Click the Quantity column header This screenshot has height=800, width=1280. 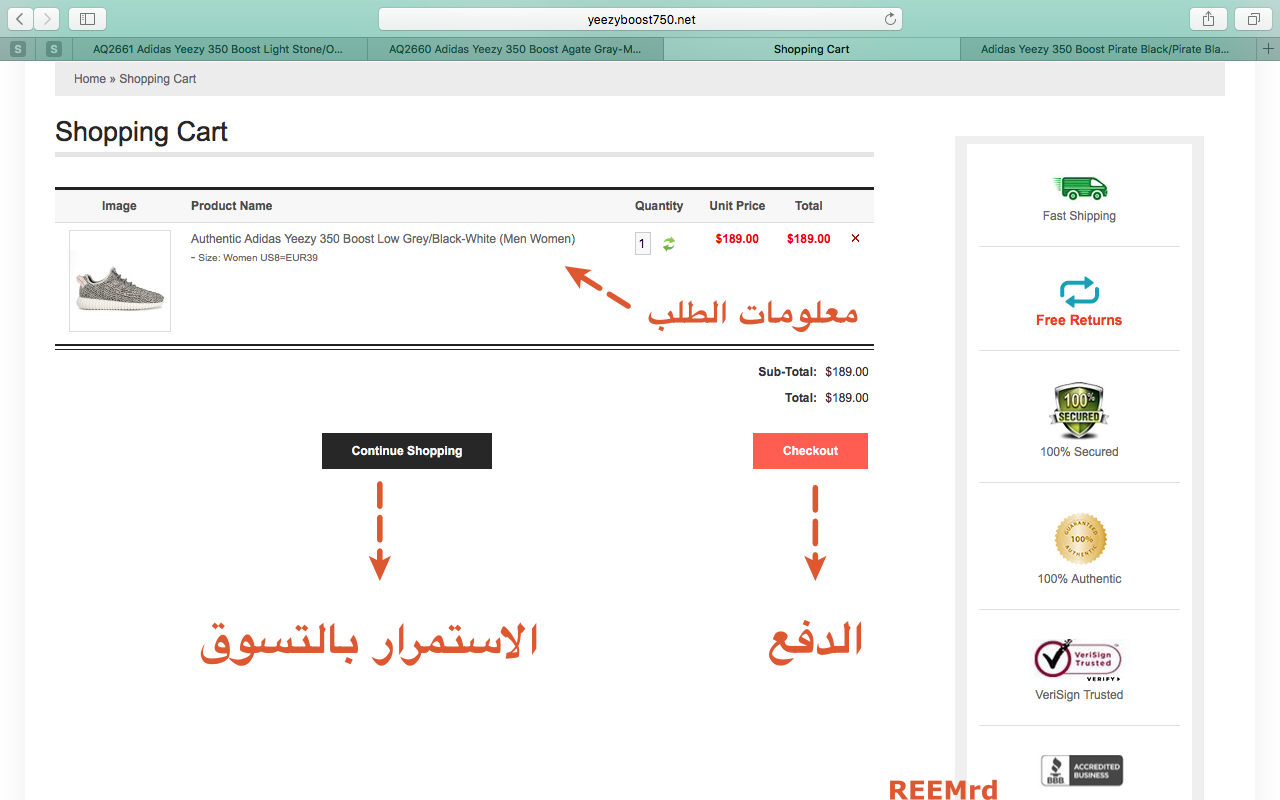(659, 206)
